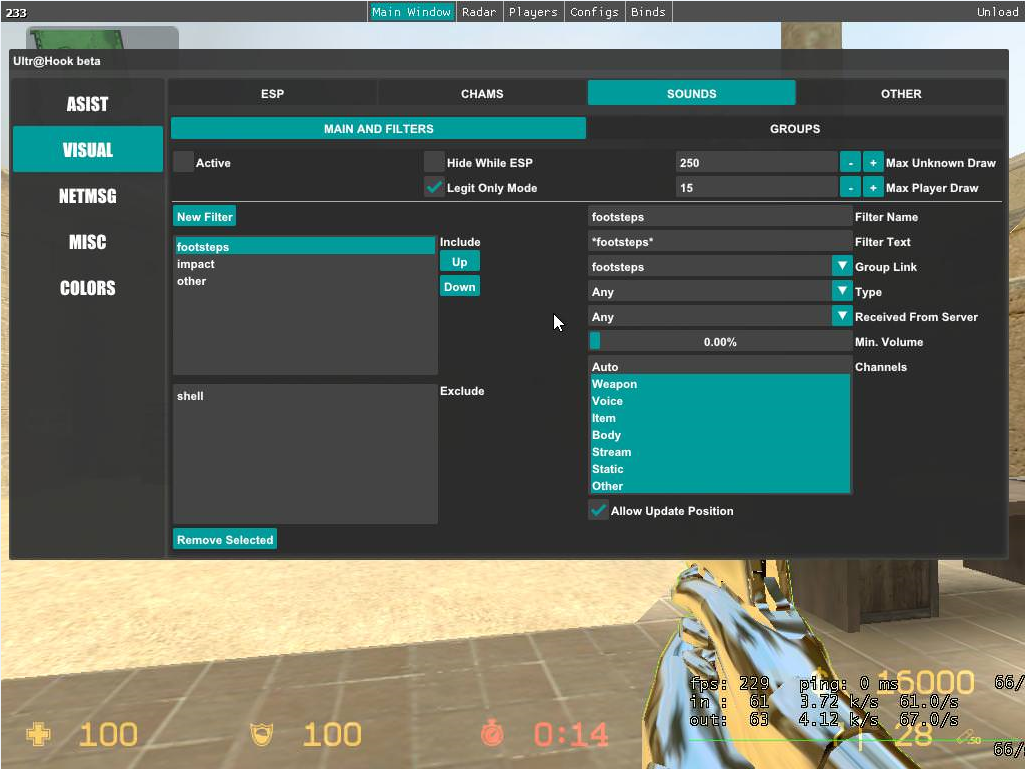
Task: Select the VISUAL section
Action: pyautogui.click(x=88, y=149)
